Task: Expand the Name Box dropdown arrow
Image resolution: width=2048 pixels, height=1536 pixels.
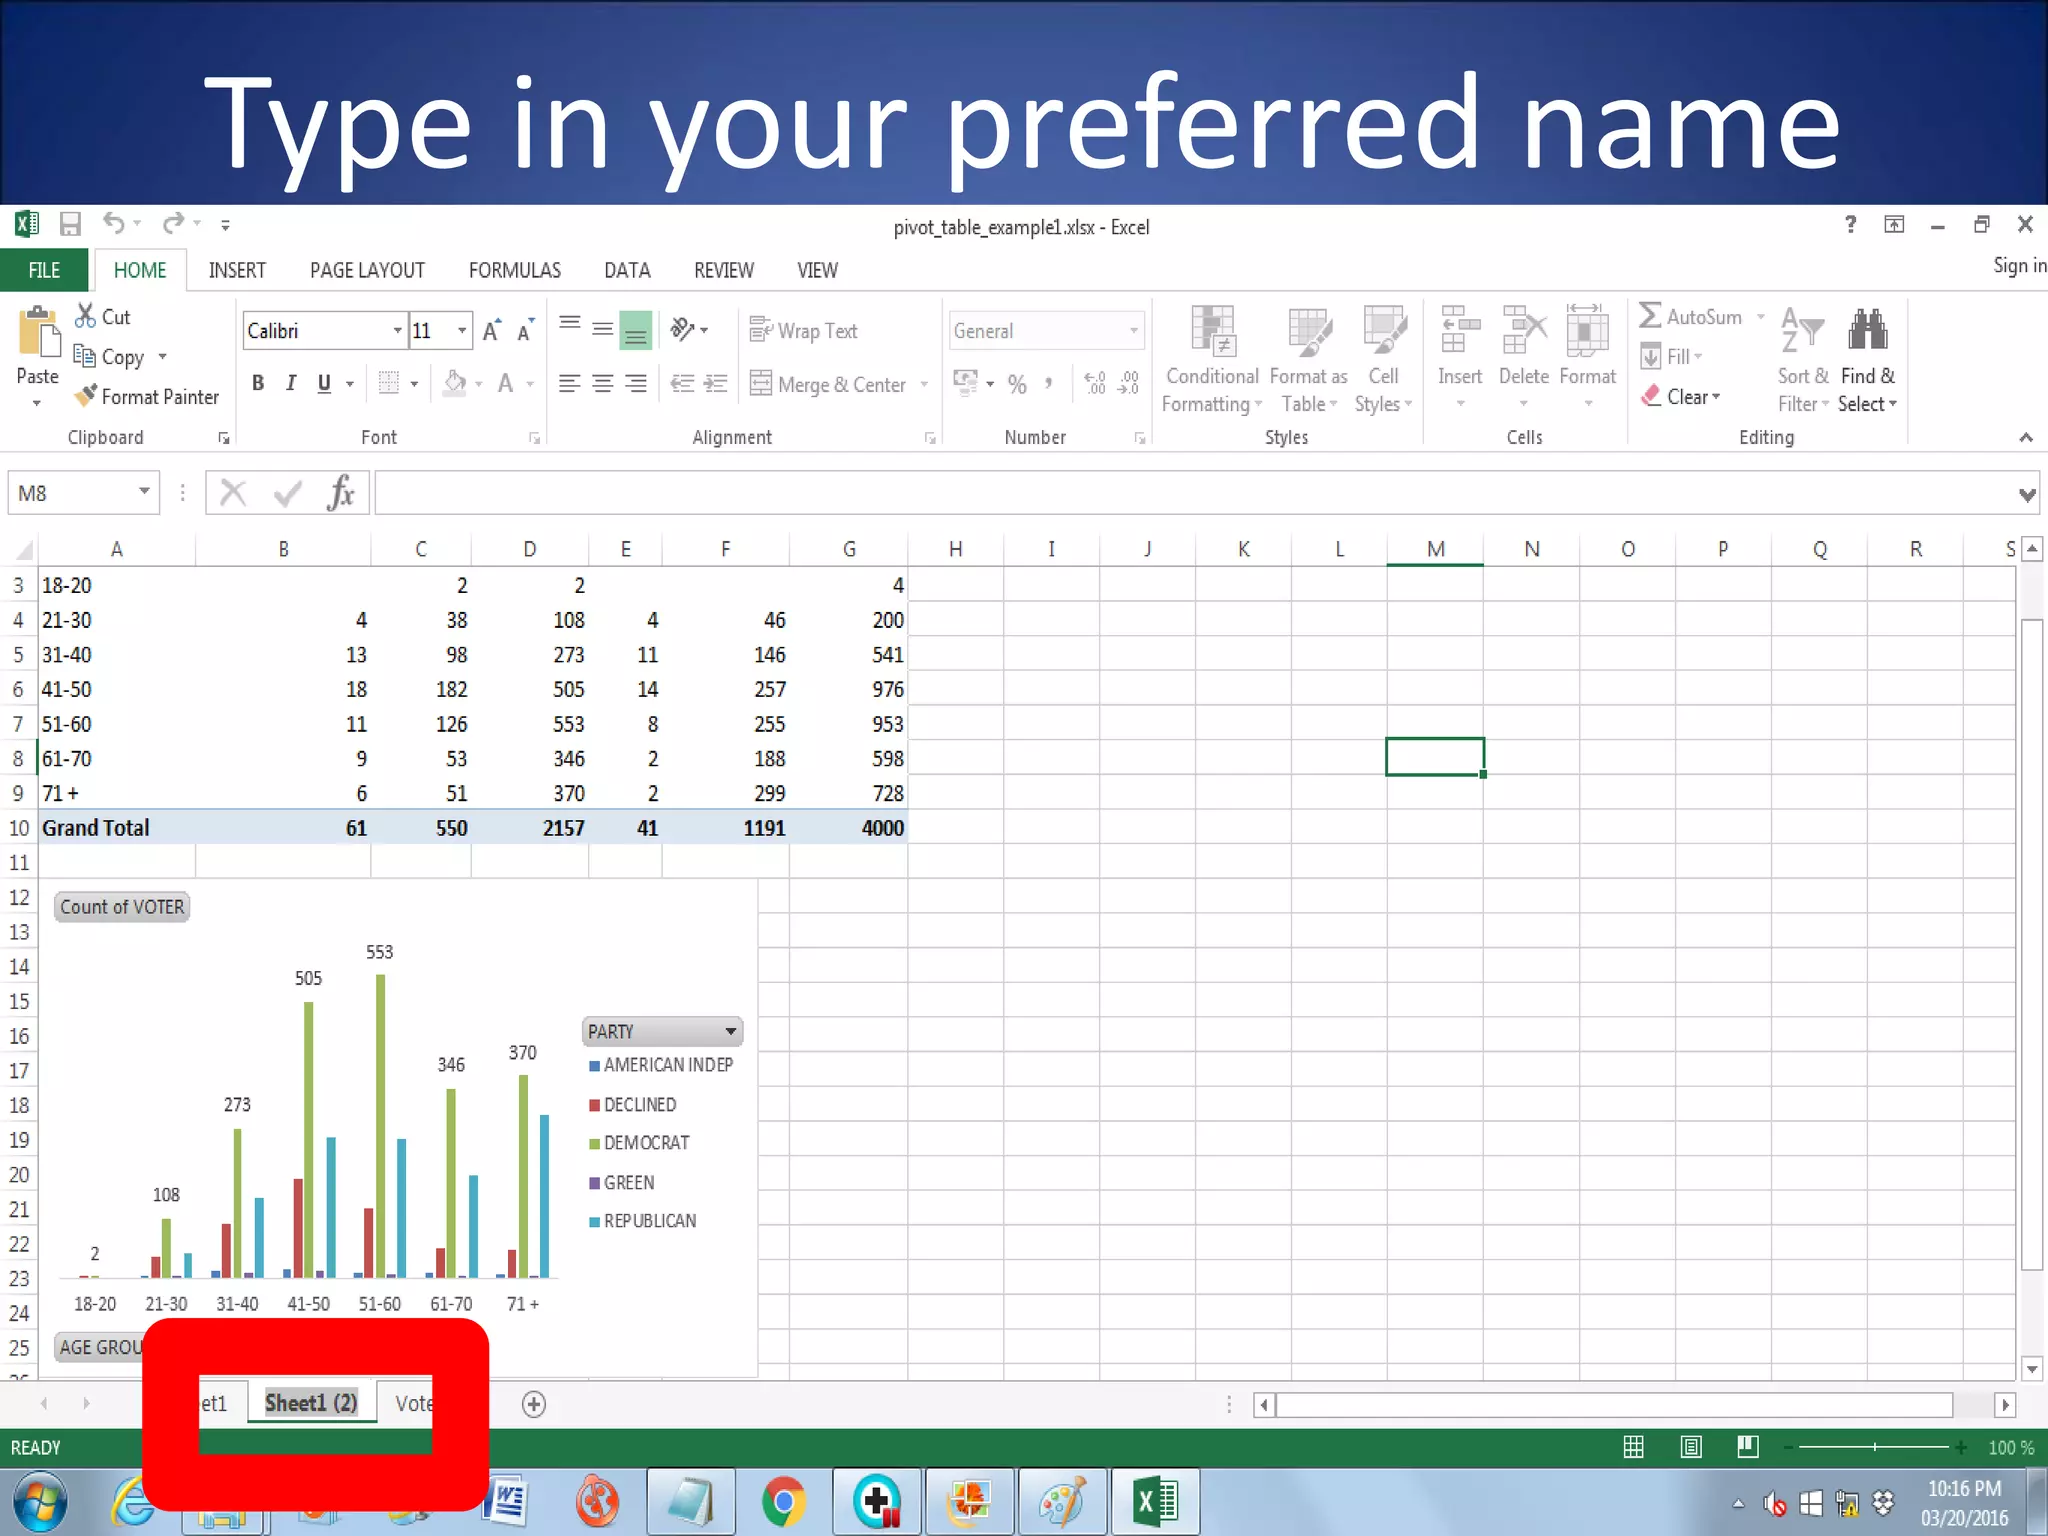Action: click(x=144, y=492)
